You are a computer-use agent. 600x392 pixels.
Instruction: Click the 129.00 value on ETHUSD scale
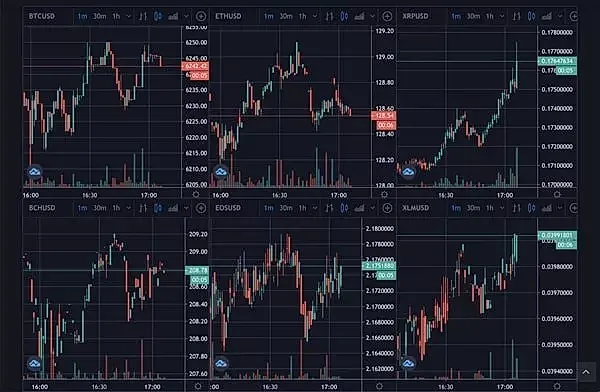(x=385, y=57)
